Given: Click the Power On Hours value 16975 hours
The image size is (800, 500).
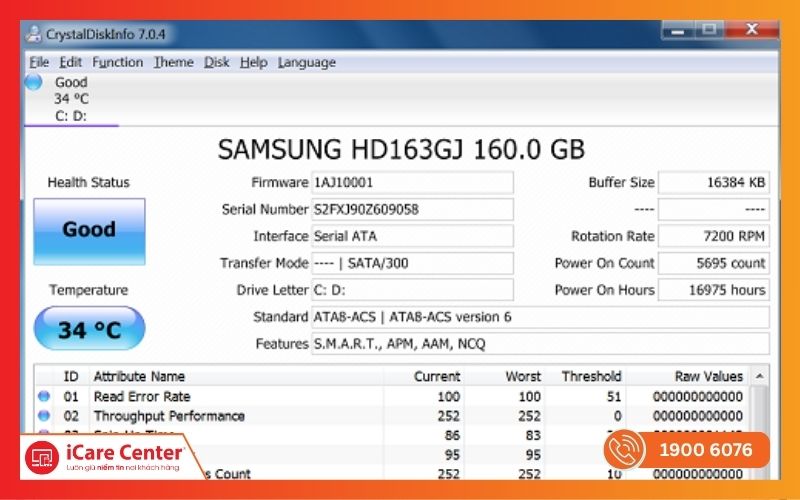Looking at the screenshot, I should pyautogui.click(x=714, y=290).
